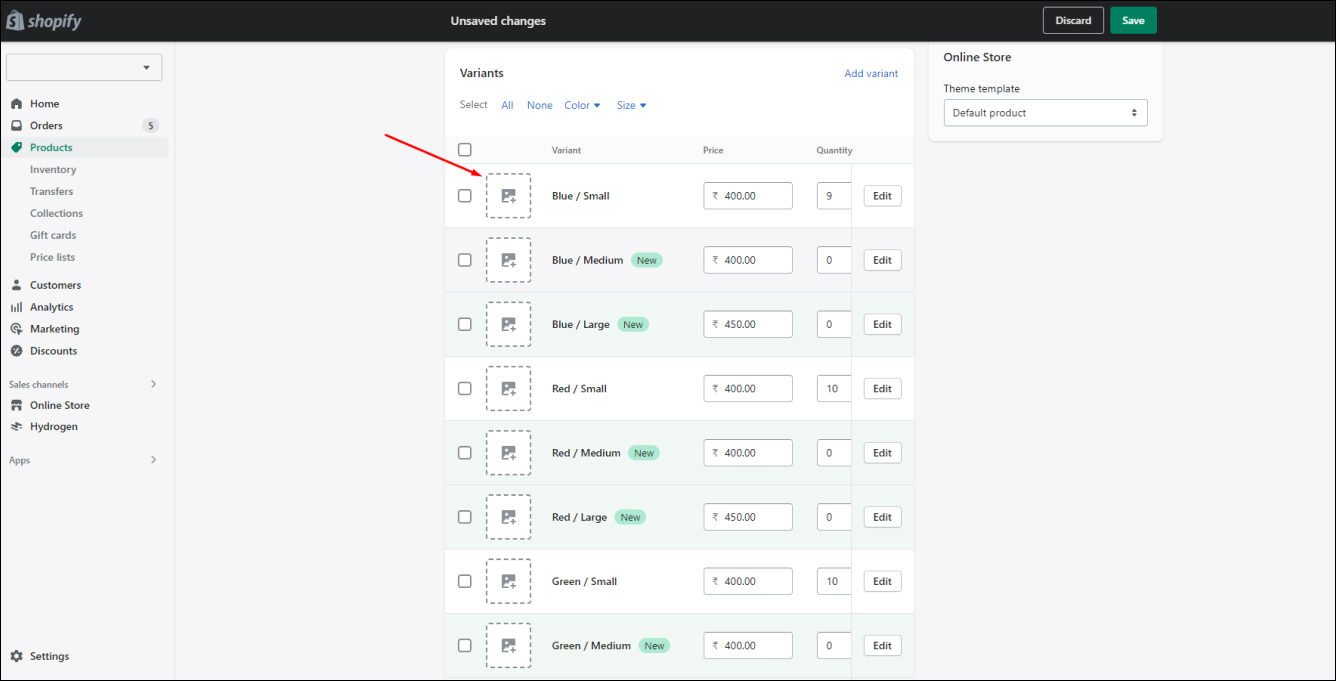
Task: Edit the Red / Small variant
Action: [x=882, y=388]
